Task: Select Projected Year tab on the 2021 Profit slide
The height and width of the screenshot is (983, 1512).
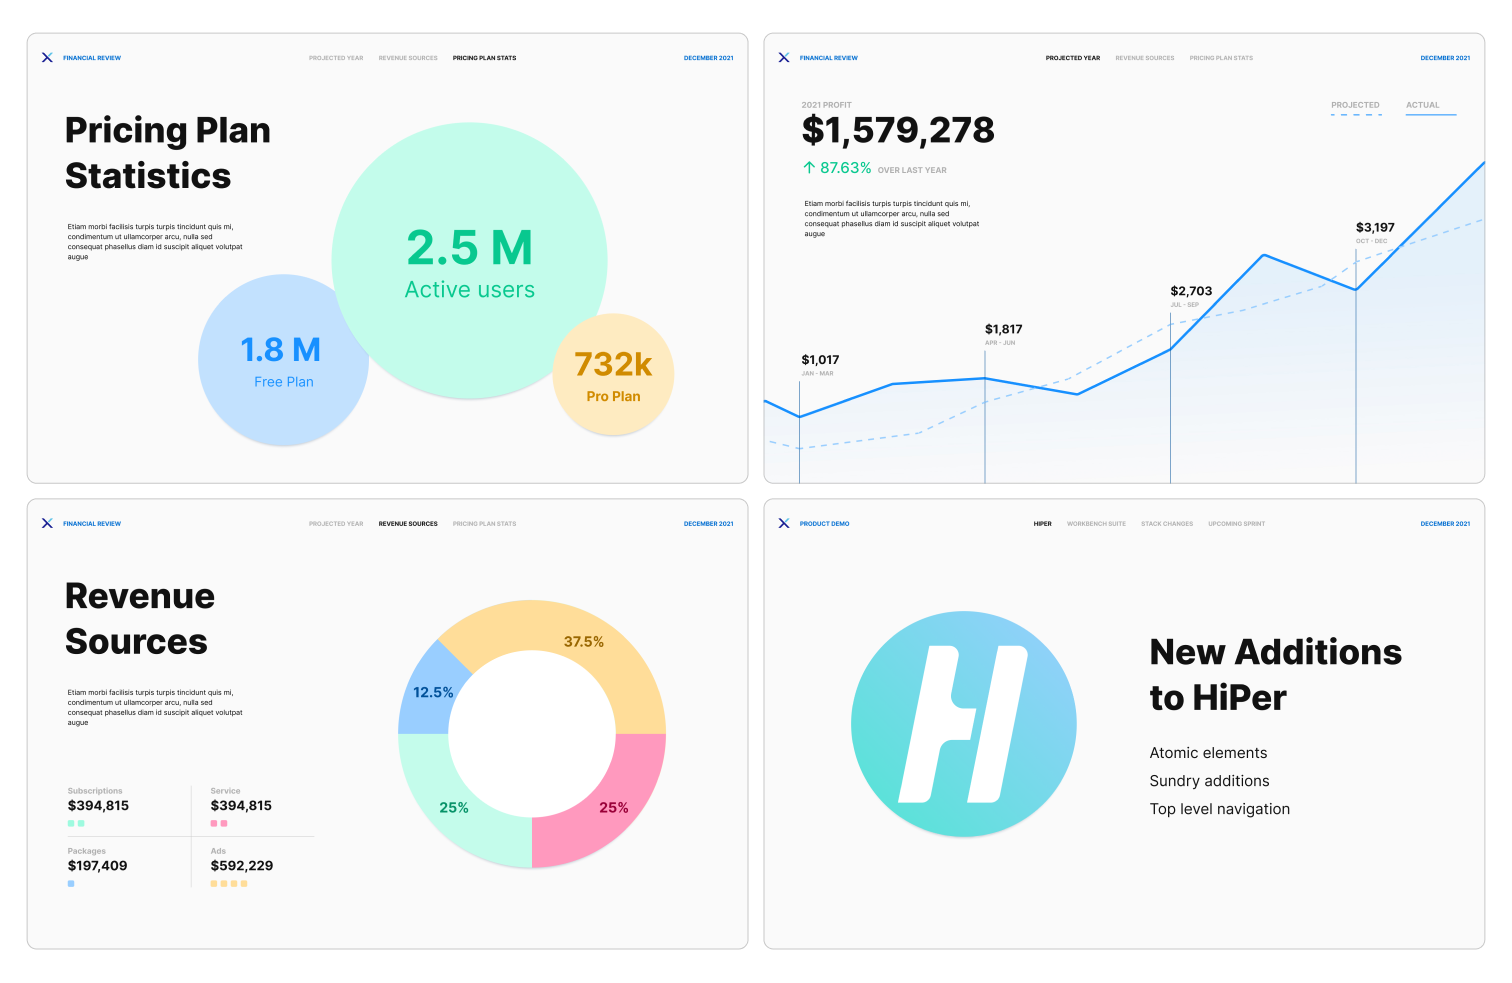Action: click(x=1073, y=58)
